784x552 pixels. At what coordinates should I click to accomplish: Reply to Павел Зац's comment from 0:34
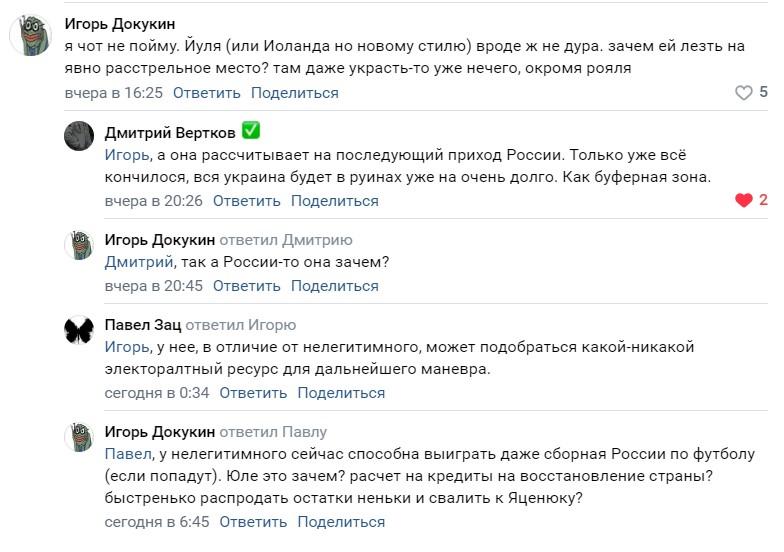pyautogui.click(x=254, y=393)
